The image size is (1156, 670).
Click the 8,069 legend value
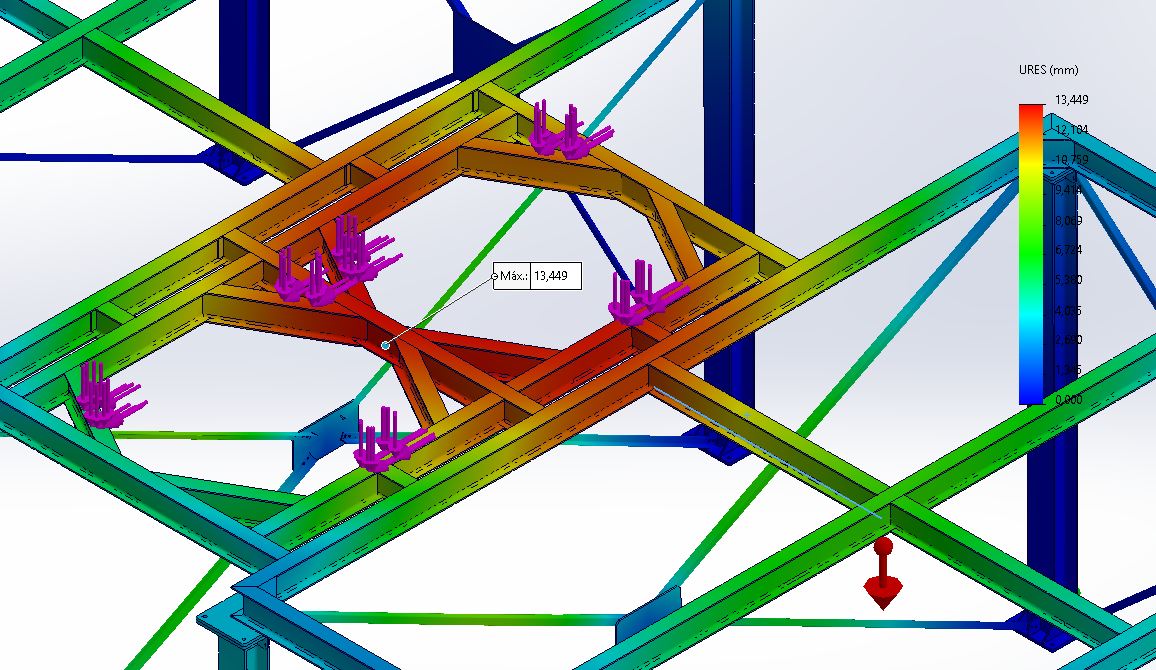click(1068, 220)
